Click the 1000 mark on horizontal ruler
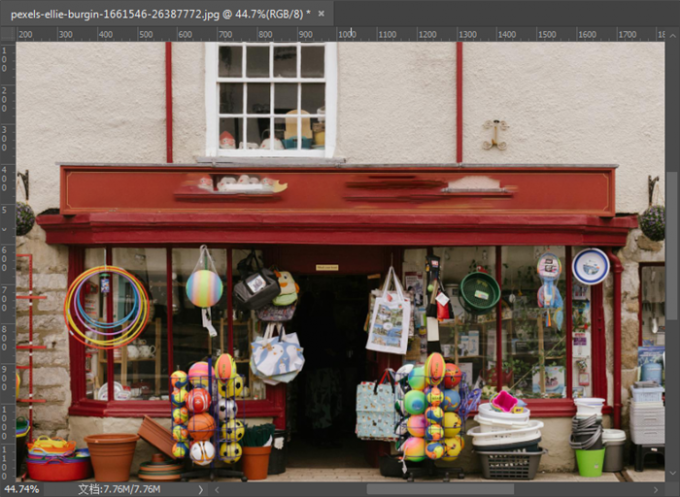 tap(347, 34)
